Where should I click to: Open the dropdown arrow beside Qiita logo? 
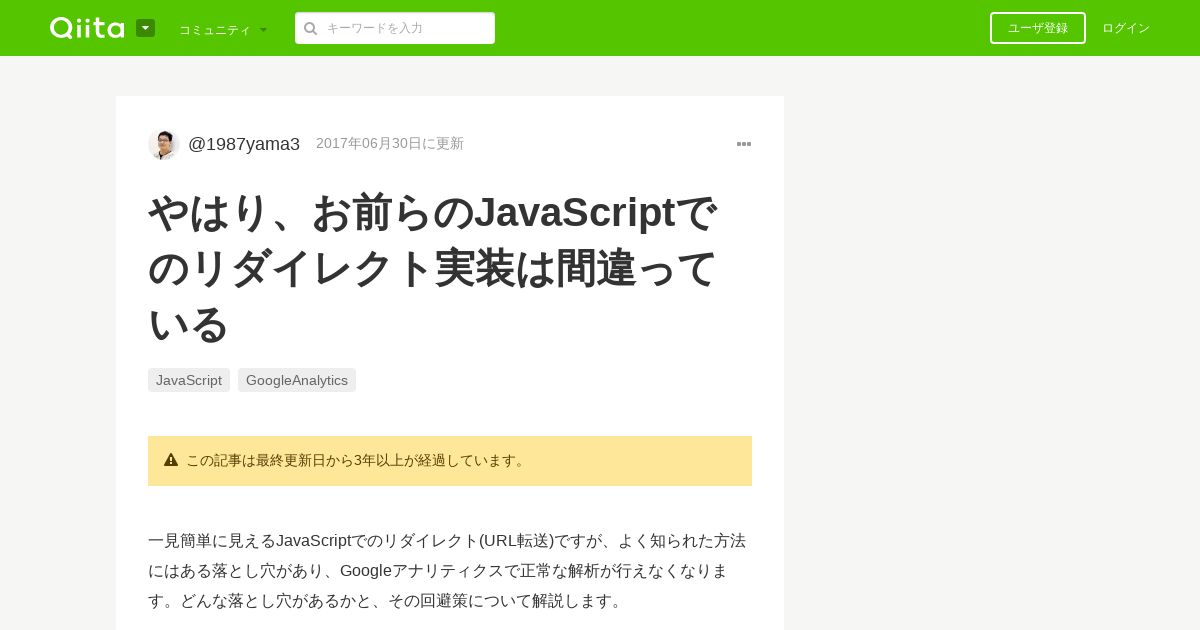point(145,28)
